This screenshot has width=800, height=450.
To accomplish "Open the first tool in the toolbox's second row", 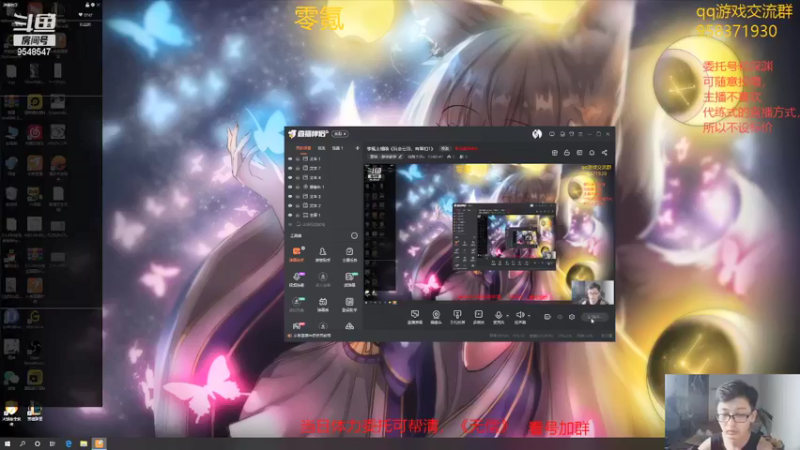I will (296, 279).
